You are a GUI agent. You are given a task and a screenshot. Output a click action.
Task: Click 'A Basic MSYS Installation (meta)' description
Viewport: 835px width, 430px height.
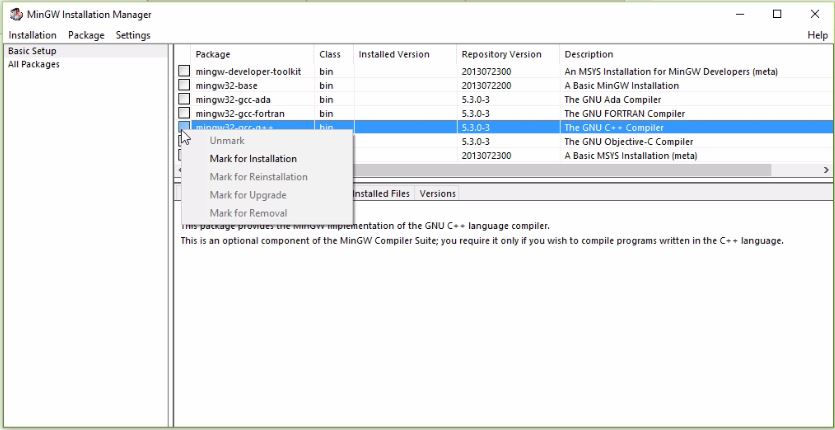[x=631, y=156]
